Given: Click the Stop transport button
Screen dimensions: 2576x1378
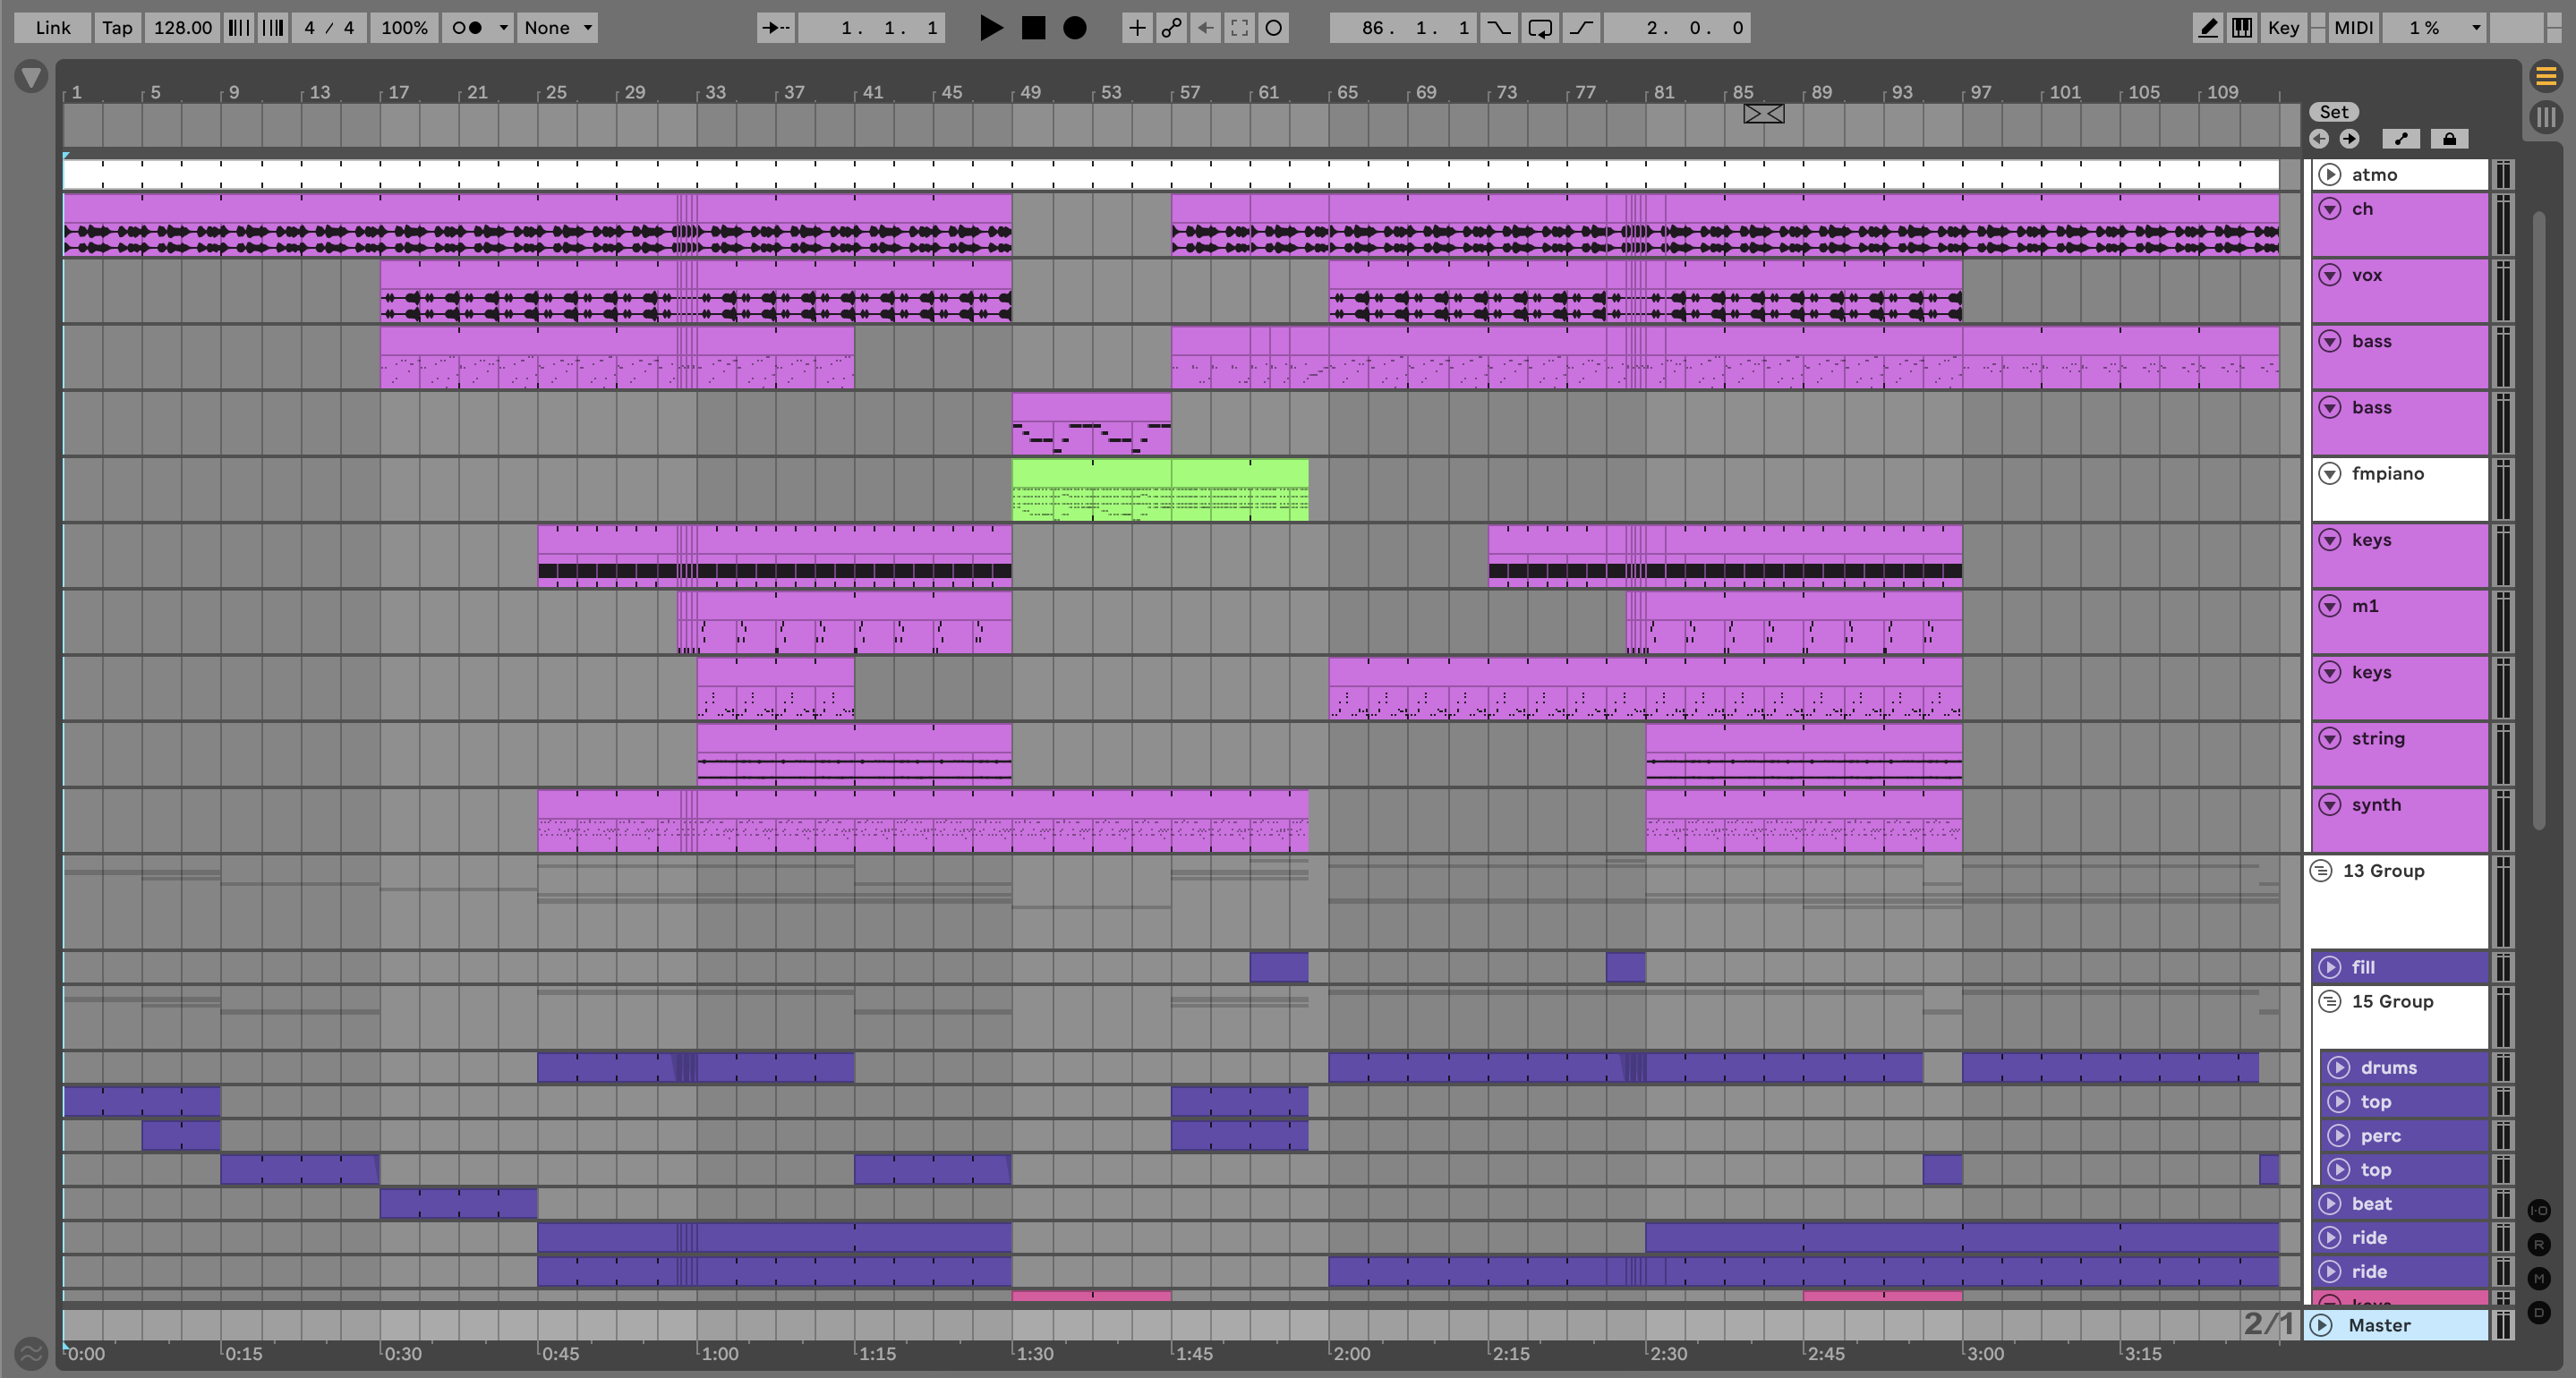Looking at the screenshot, I should pos(1033,28).
